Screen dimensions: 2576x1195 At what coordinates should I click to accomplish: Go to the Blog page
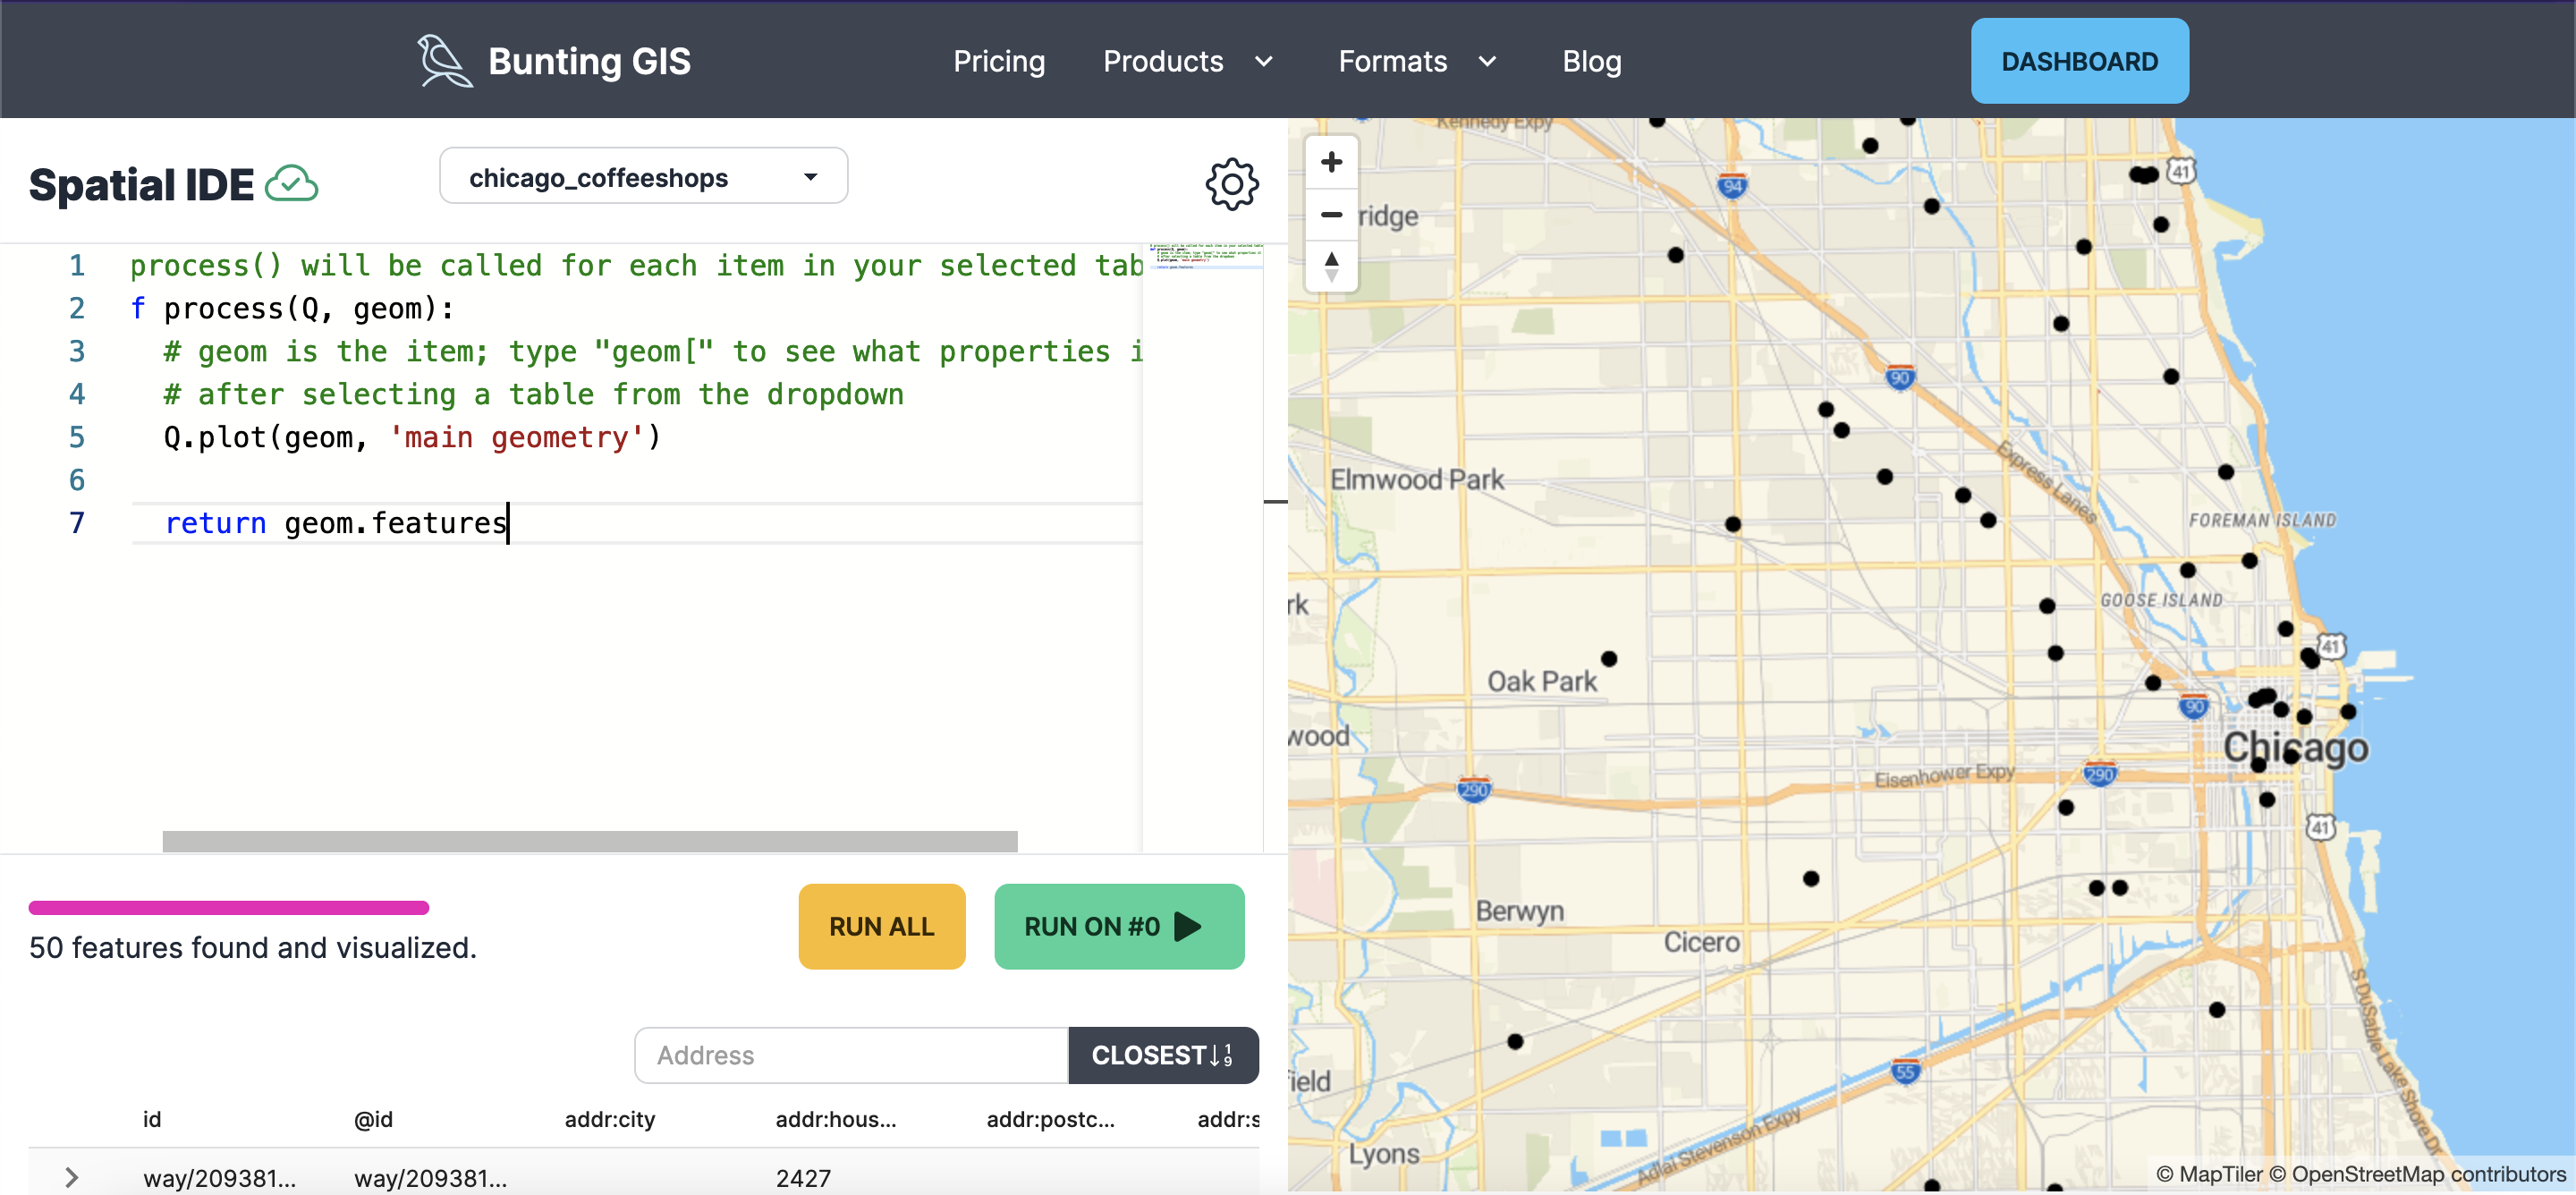[x=1591, y=62]
